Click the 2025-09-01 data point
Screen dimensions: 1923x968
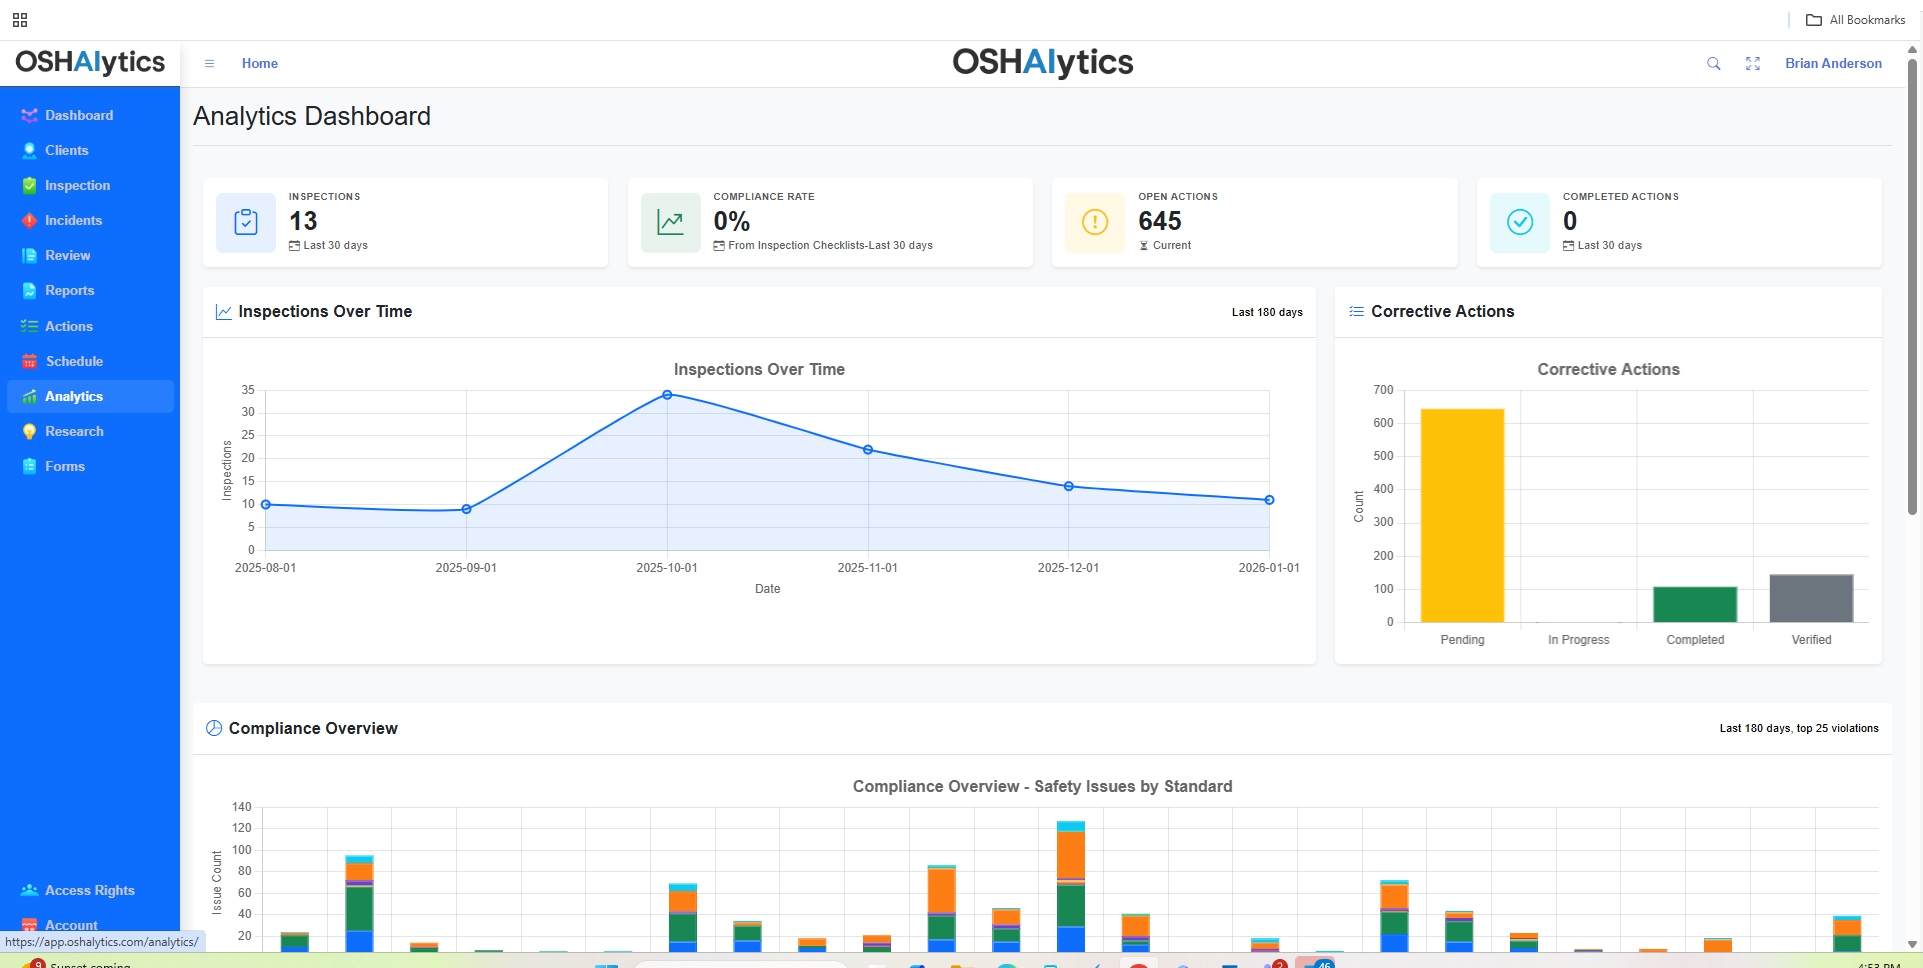coord(466,509)
